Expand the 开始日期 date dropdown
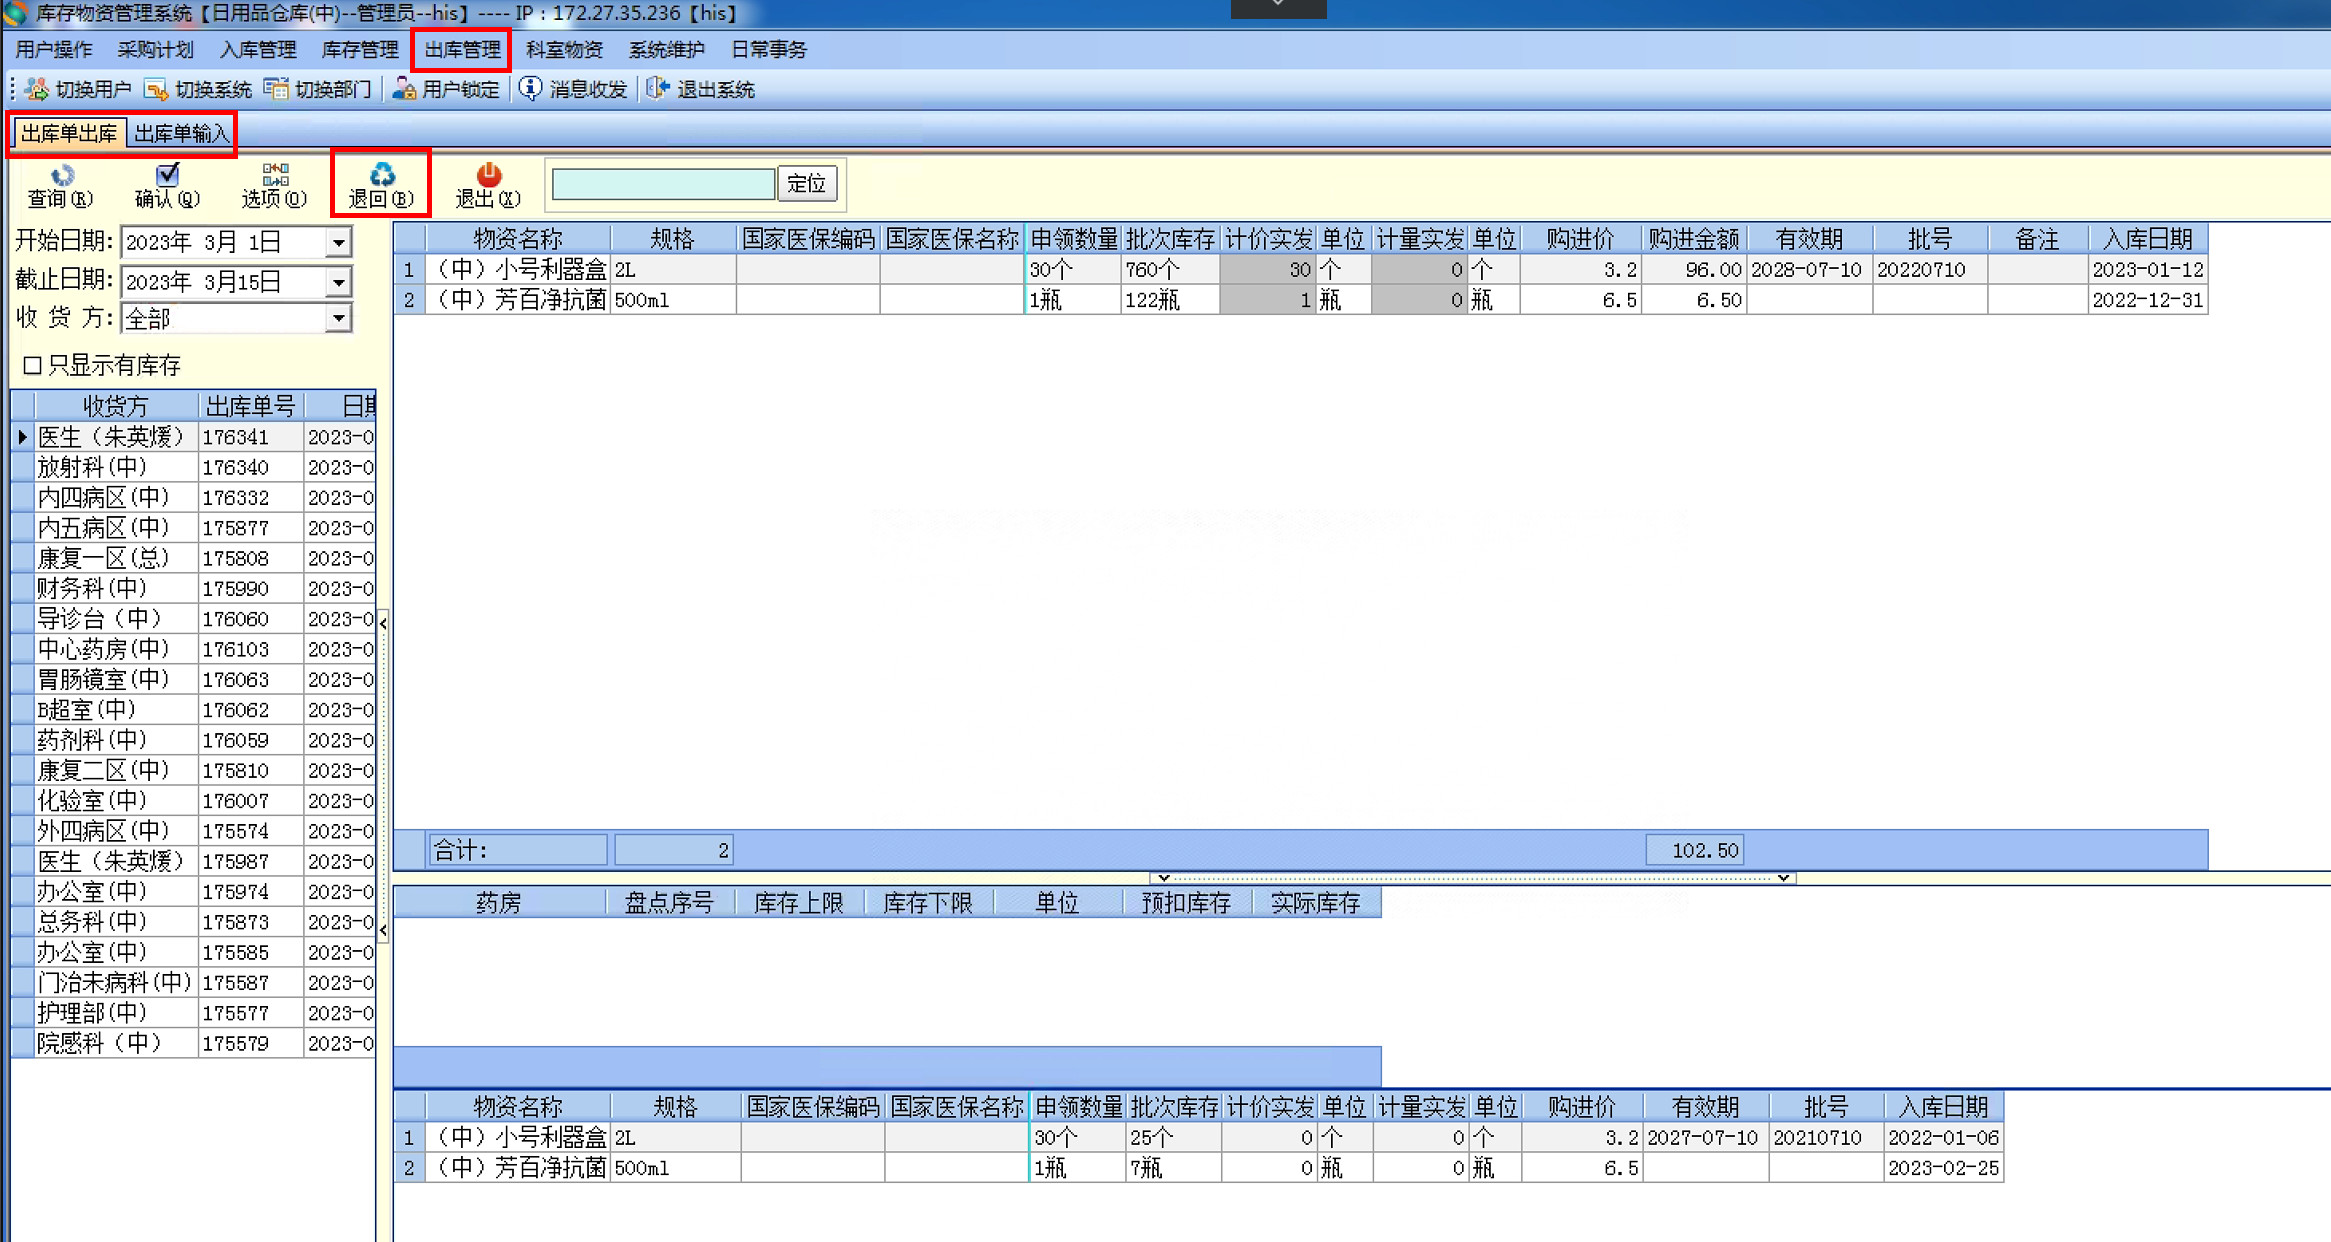2331x1242 pixels. [339, 242]
